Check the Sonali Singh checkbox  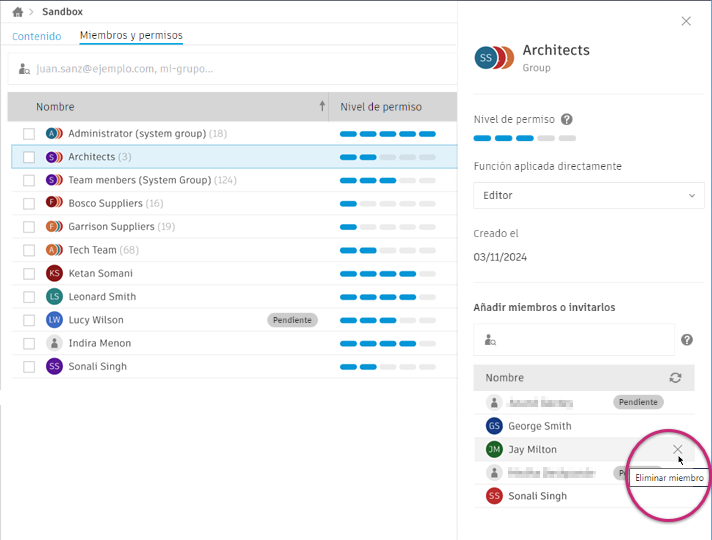[29, 367]
